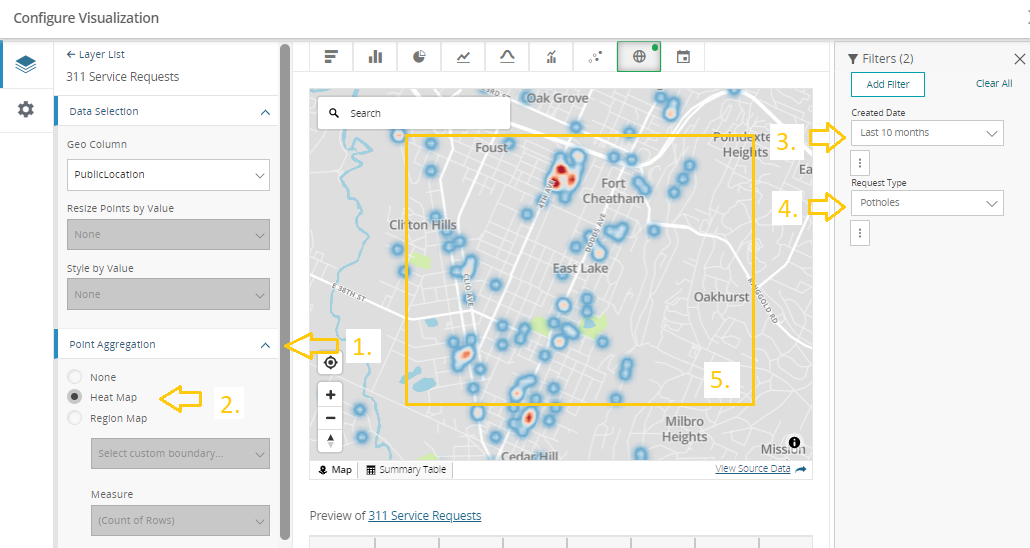Click the Add Filter button
Image resolution: width=1030 pixels, height=548 pixels.
point(887,84)
